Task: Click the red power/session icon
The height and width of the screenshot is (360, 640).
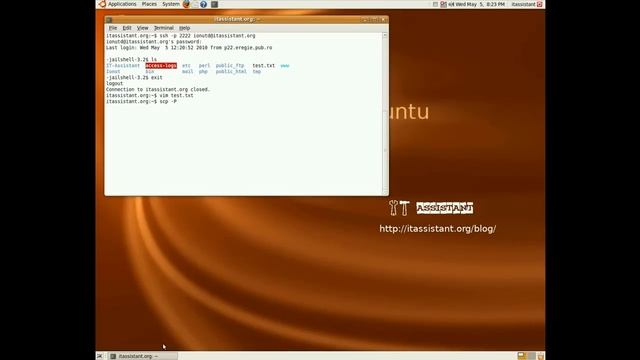Action: point(540,4)
